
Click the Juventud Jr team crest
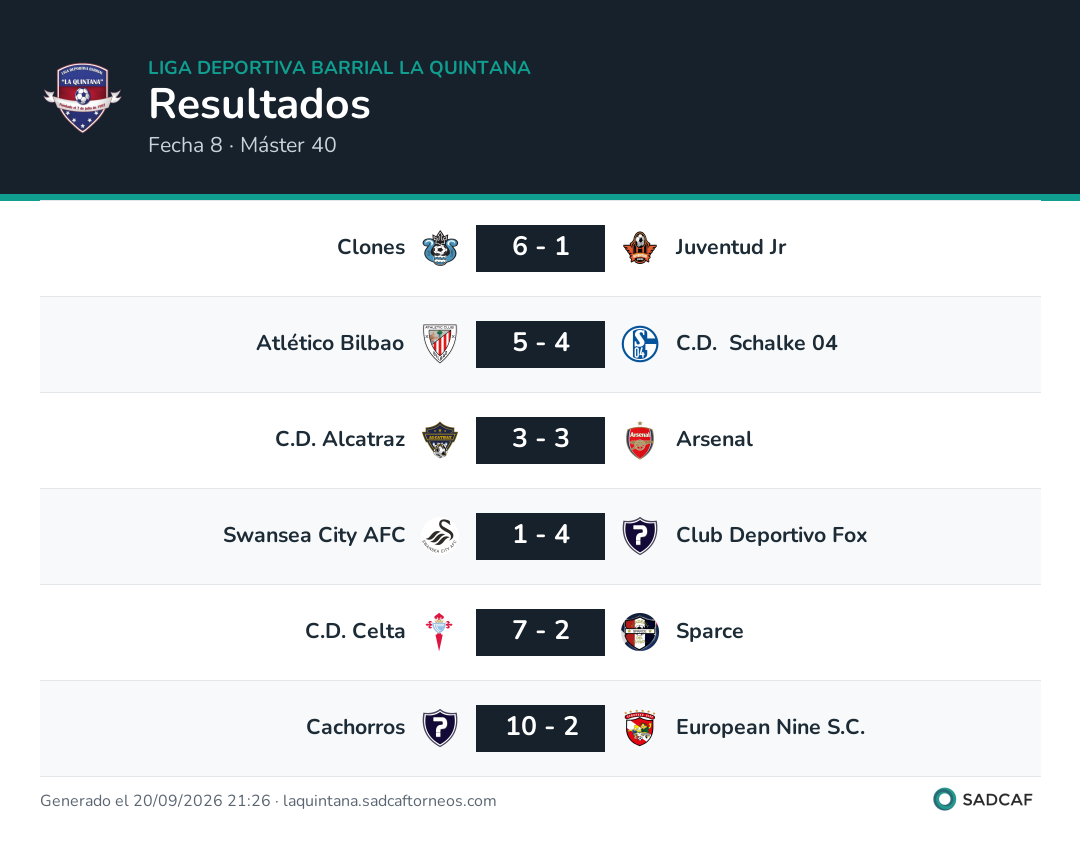(640, 248)
